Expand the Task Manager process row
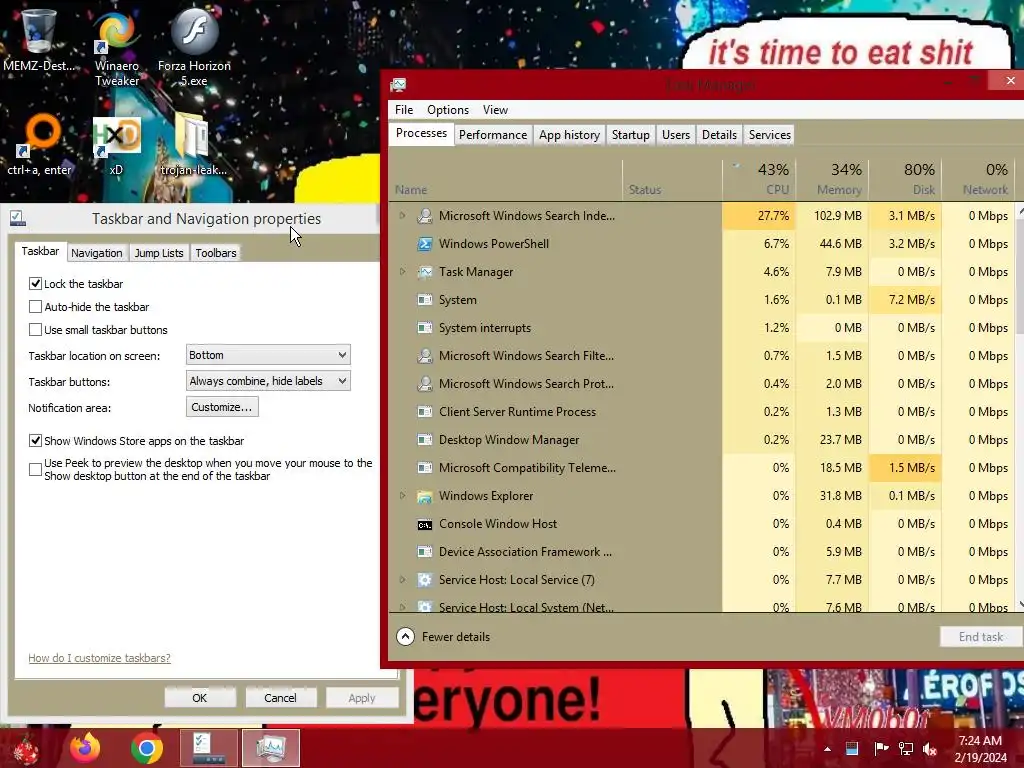This screenshot has width=1024, height=768. click(402, 272)
